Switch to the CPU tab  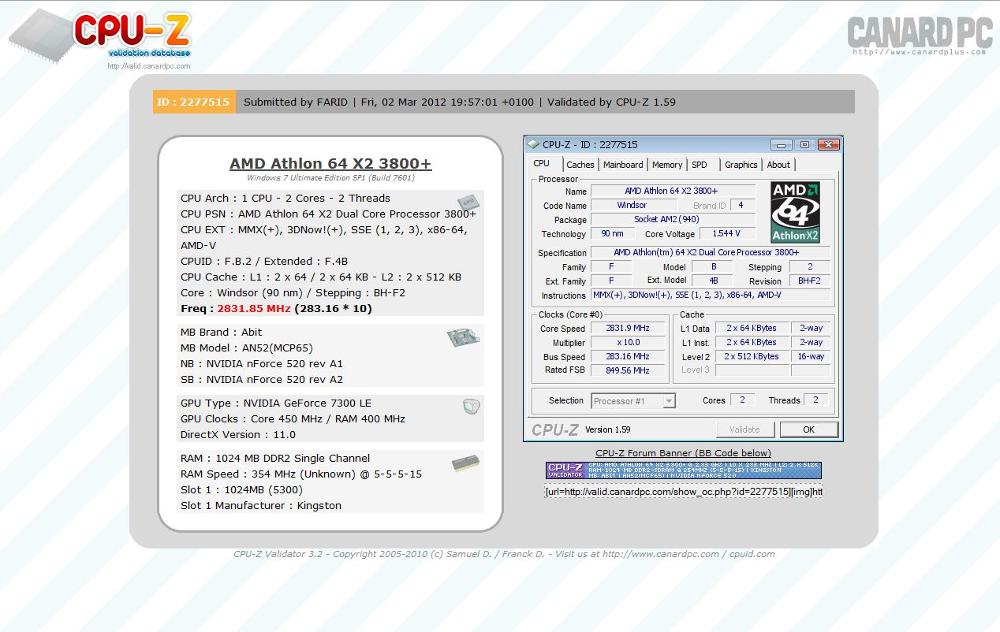pos(541,163)
